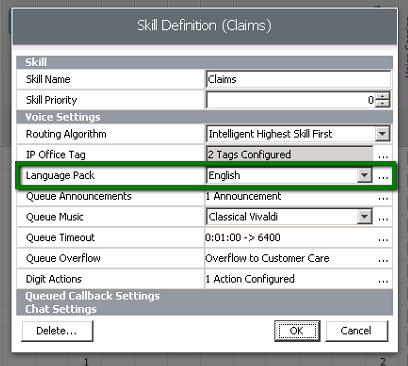
Task: Open Queue Music ellipsis options
Action: pos(383,218)
